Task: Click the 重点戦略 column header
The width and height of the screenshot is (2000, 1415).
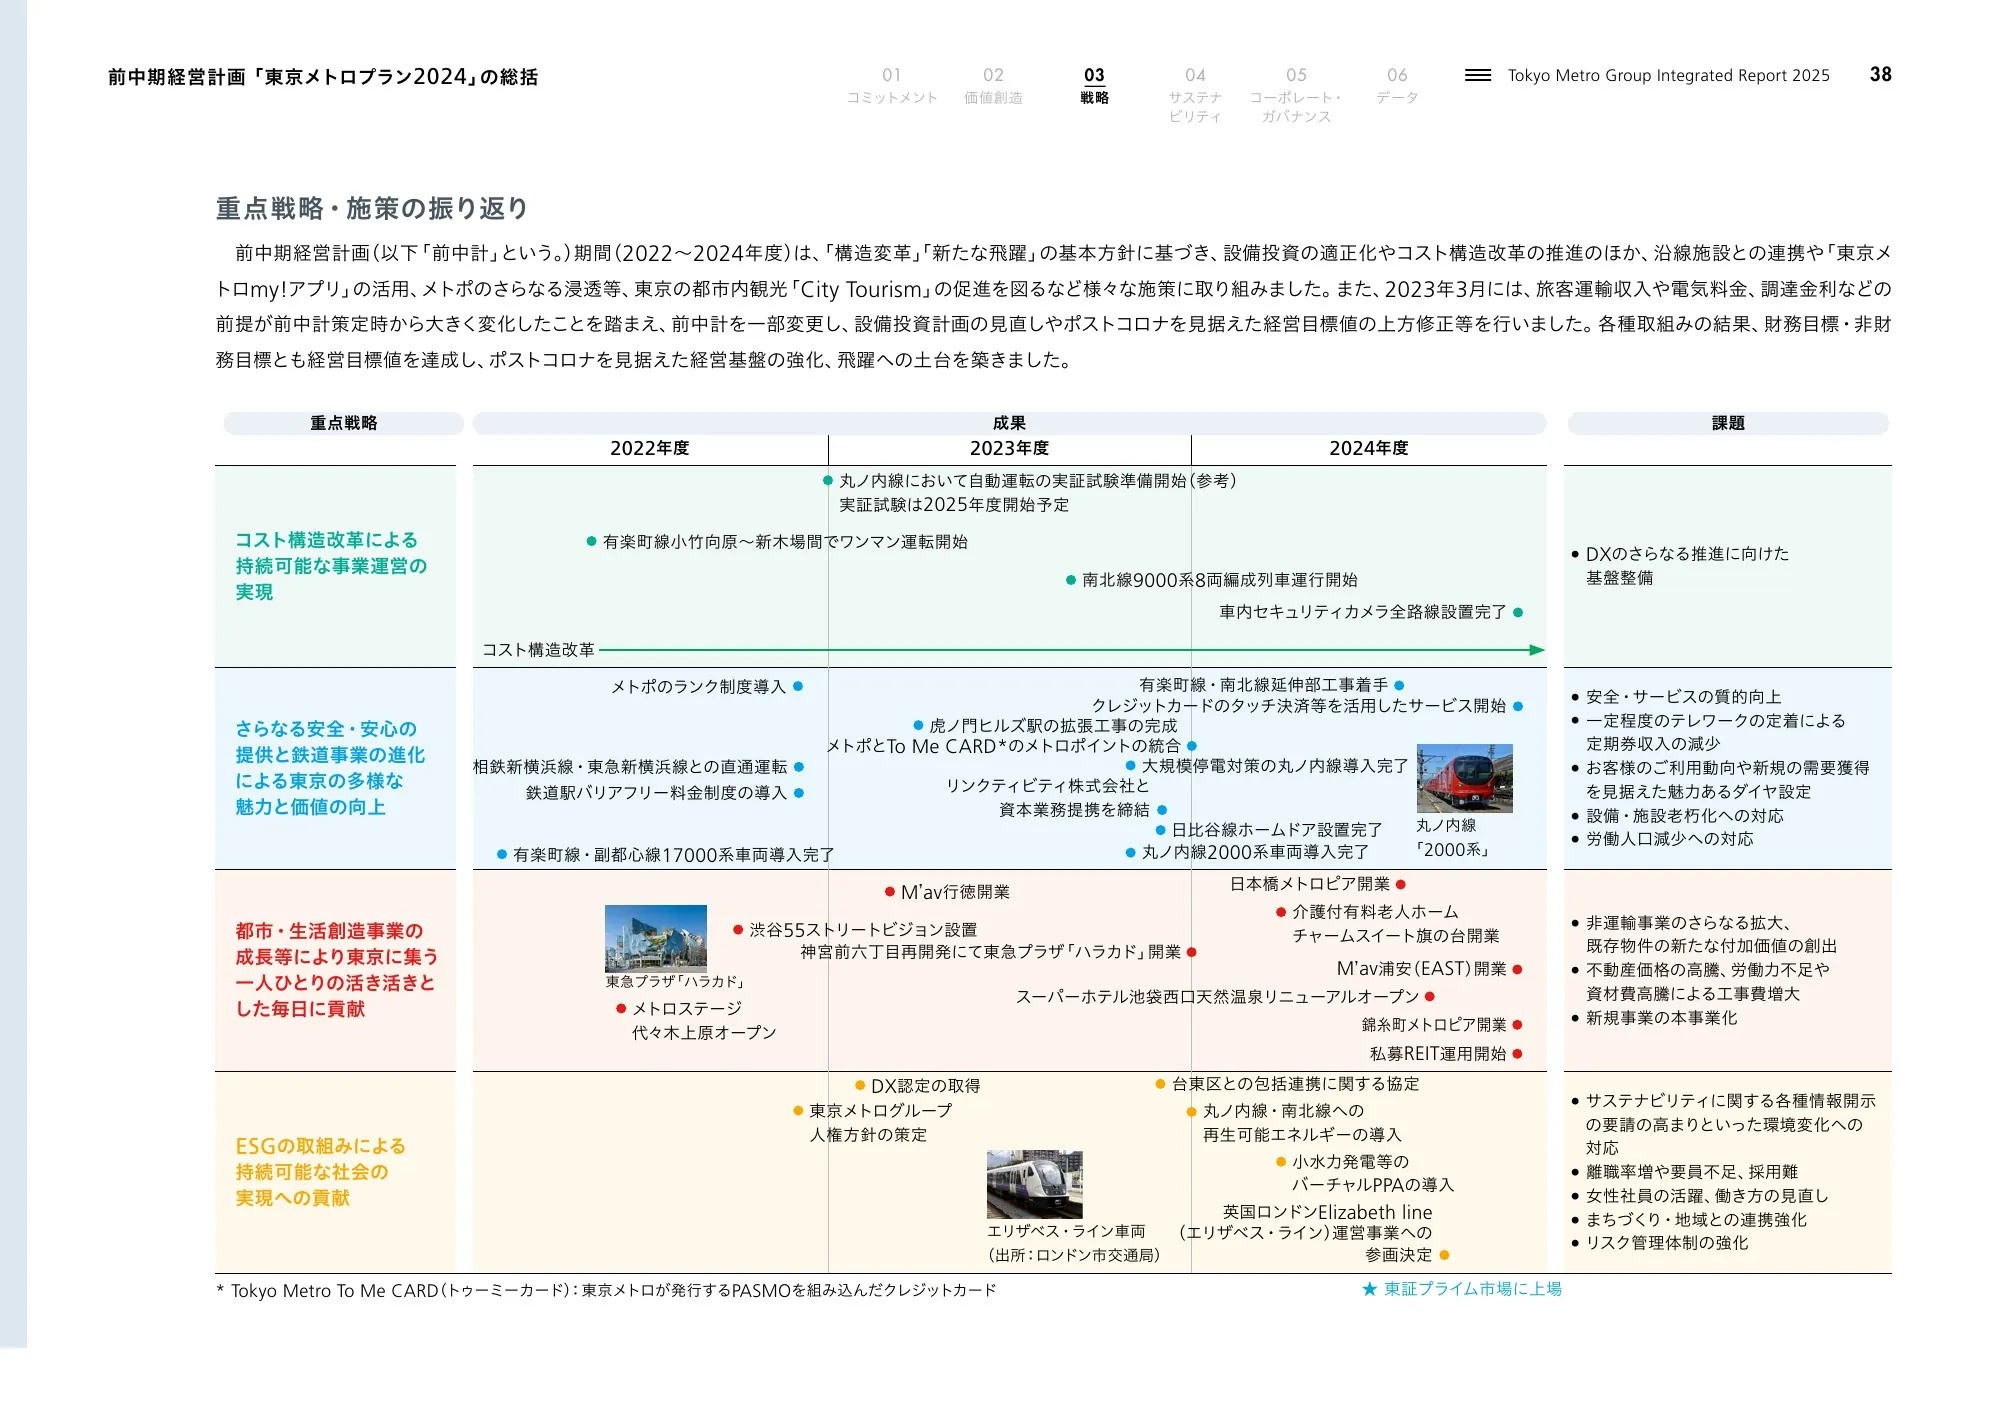Action: [x=343, y=423]
